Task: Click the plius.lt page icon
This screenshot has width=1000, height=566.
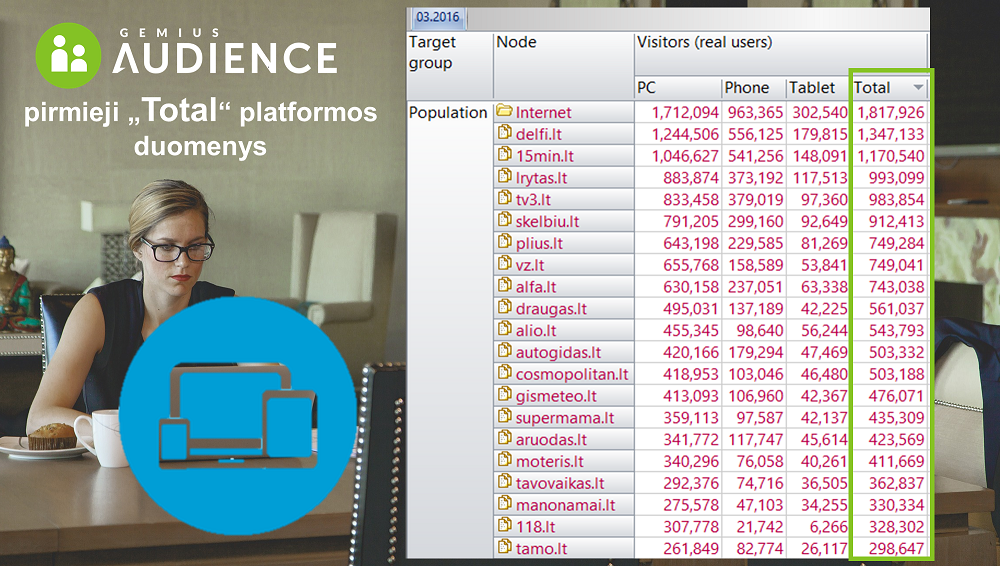Action: pyautogui.click(x=504, y=242)
